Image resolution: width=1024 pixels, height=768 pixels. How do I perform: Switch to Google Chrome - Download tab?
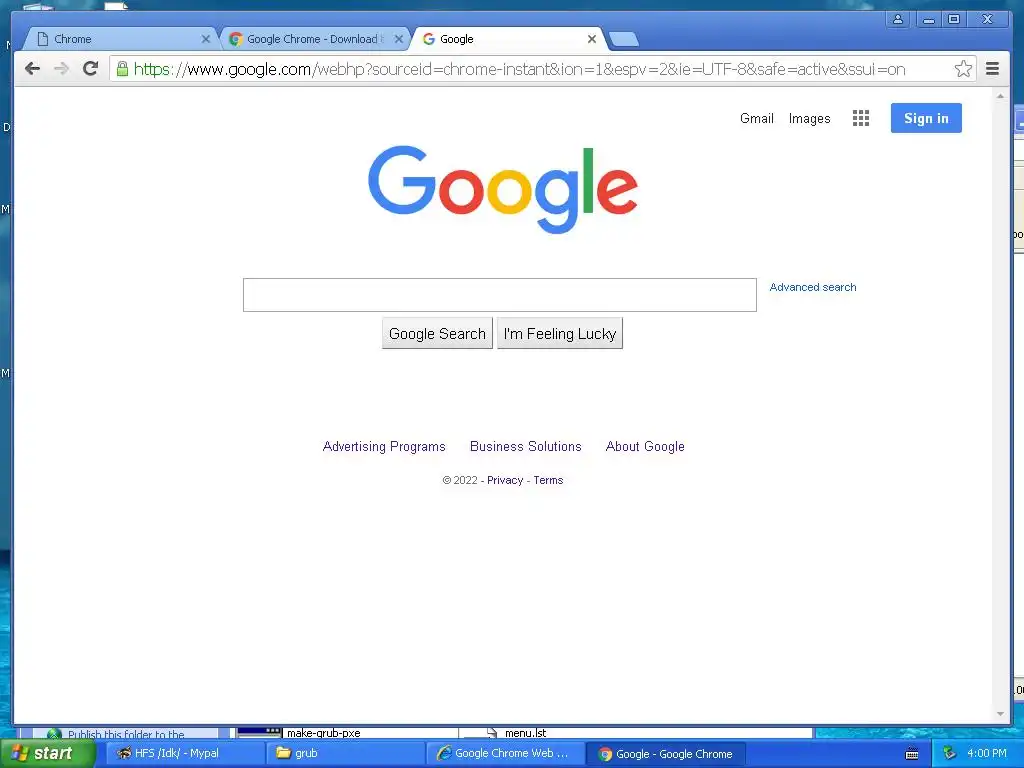tap(313, 39)
